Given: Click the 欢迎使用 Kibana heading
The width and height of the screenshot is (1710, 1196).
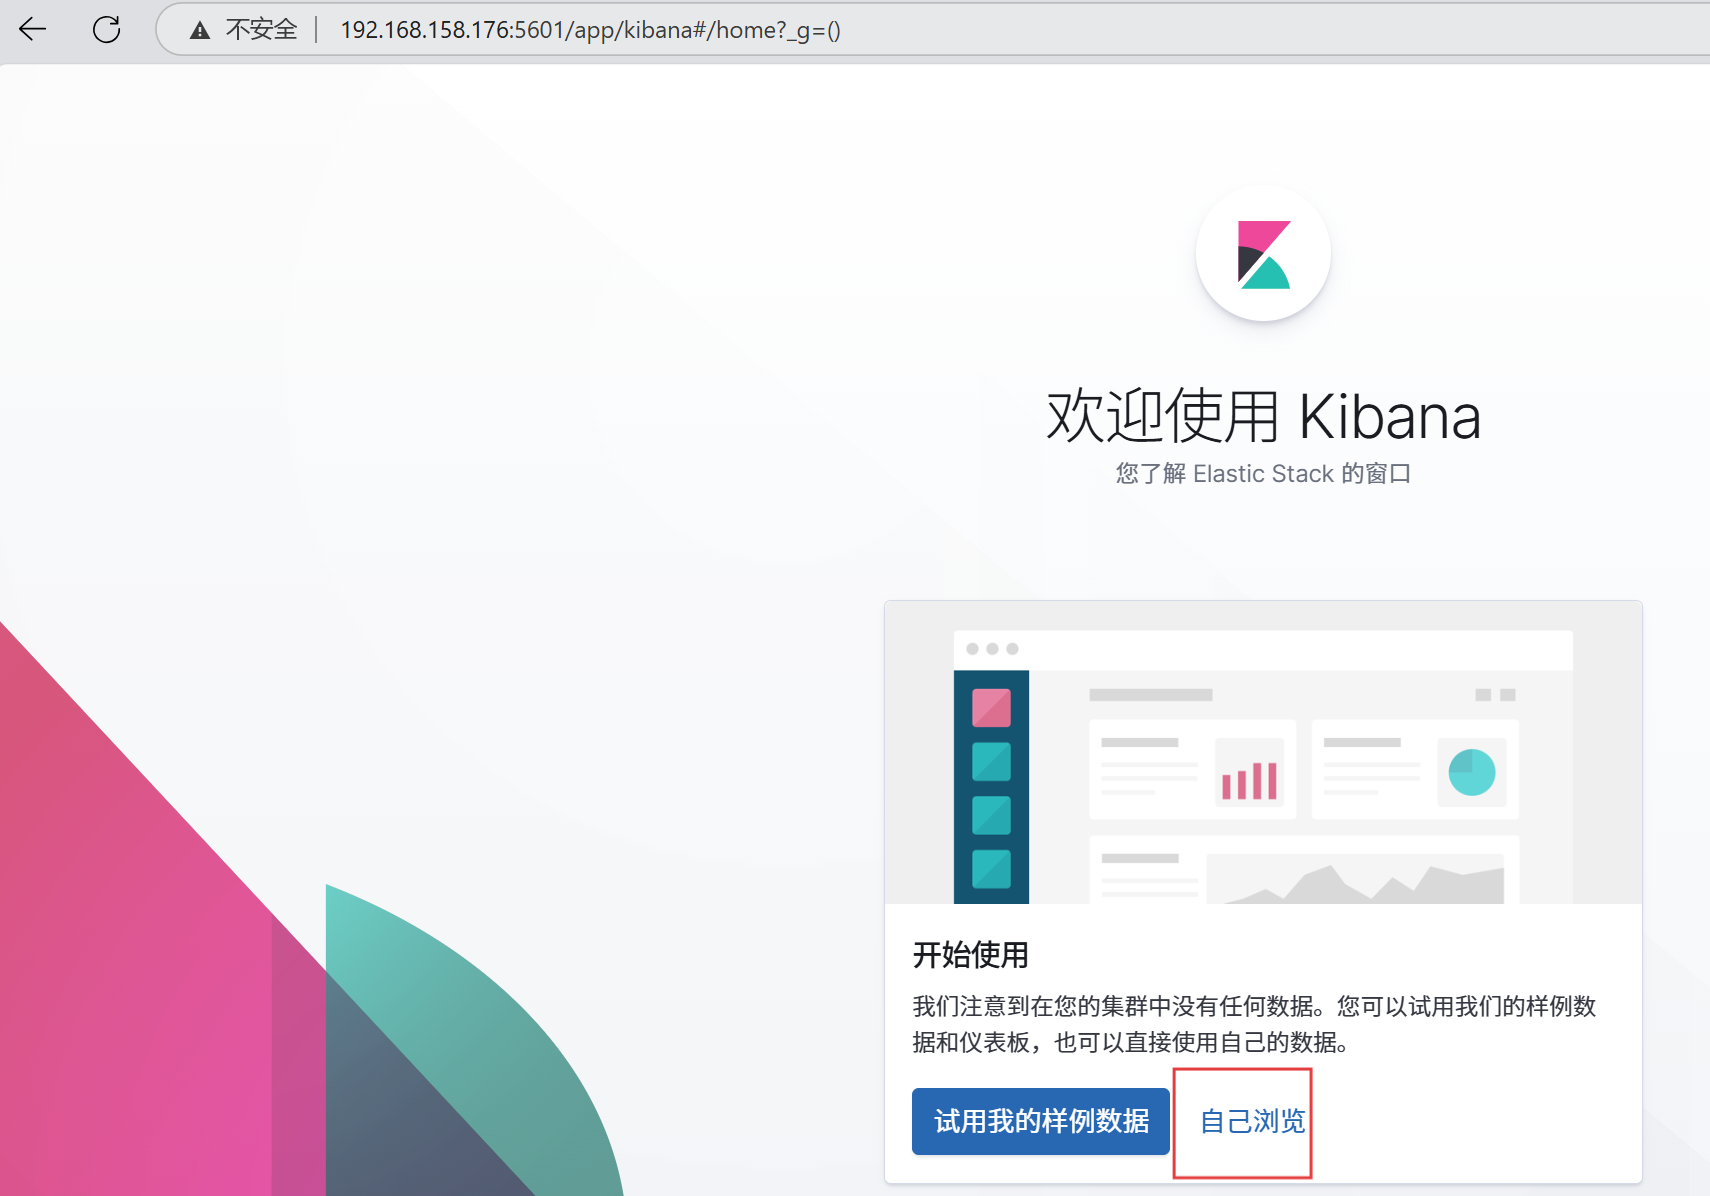Looking at the screenshot, I should click(x=1263, y=416).
